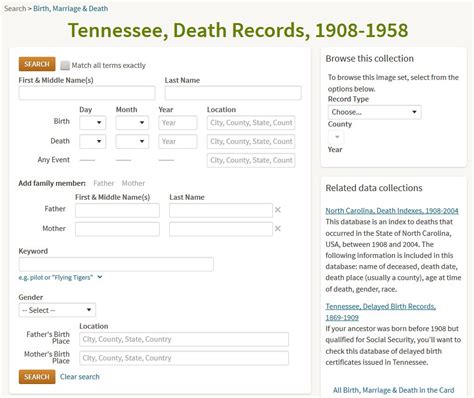Open Record Type Choose dropdown
Screen dimensions: 474x398
375,112
